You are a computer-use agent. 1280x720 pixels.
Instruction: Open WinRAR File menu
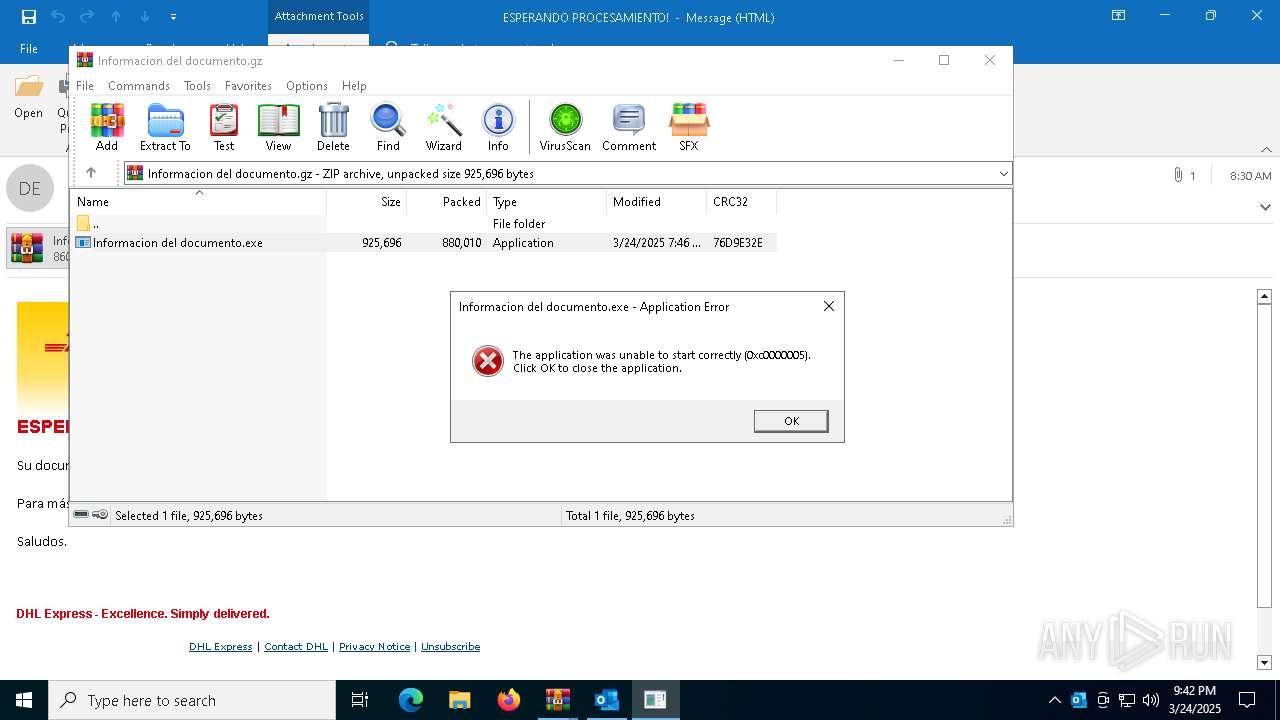pos(85,86)
